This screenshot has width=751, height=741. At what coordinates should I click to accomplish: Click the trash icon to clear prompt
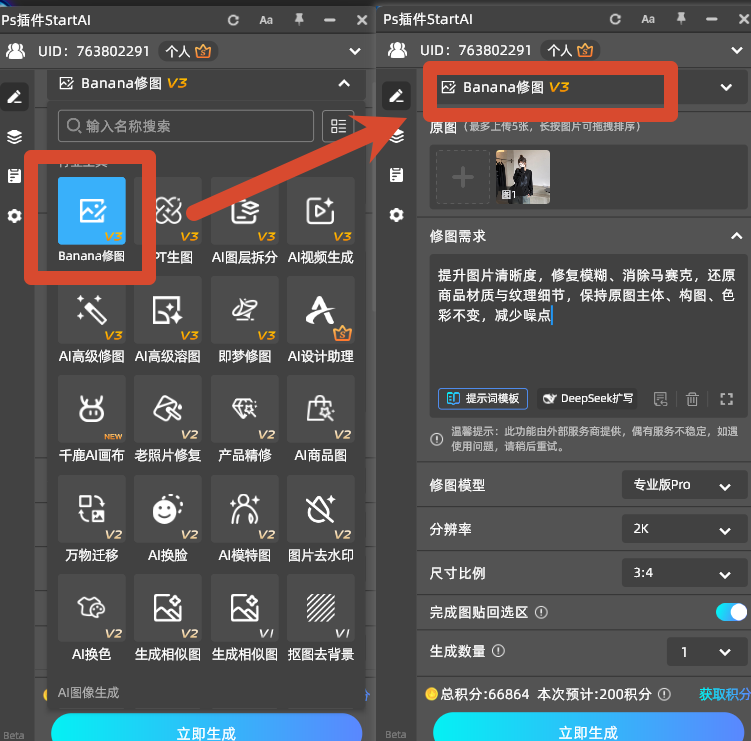tap(692, 399)
